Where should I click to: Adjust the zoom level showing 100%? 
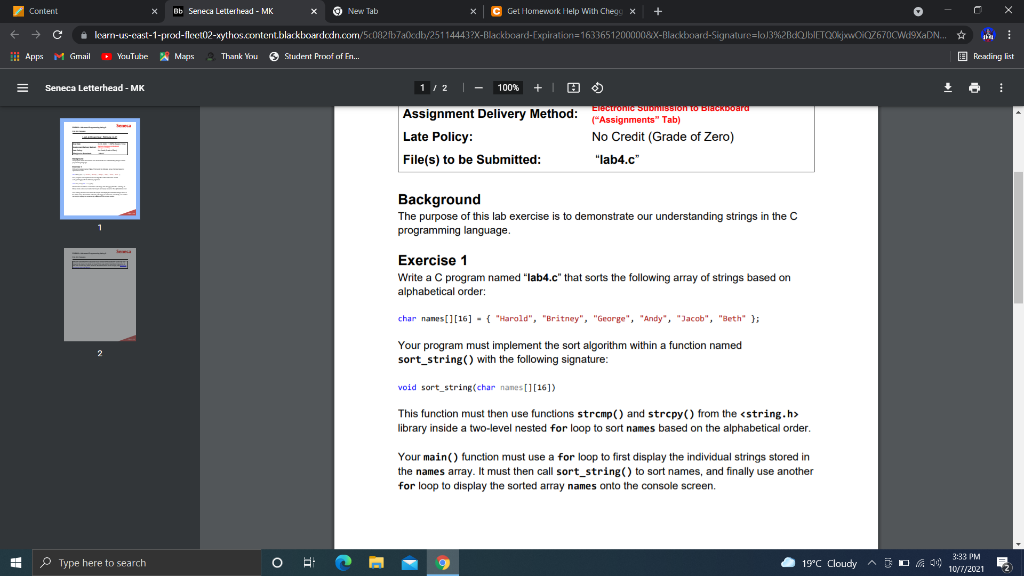pos(508,87)
